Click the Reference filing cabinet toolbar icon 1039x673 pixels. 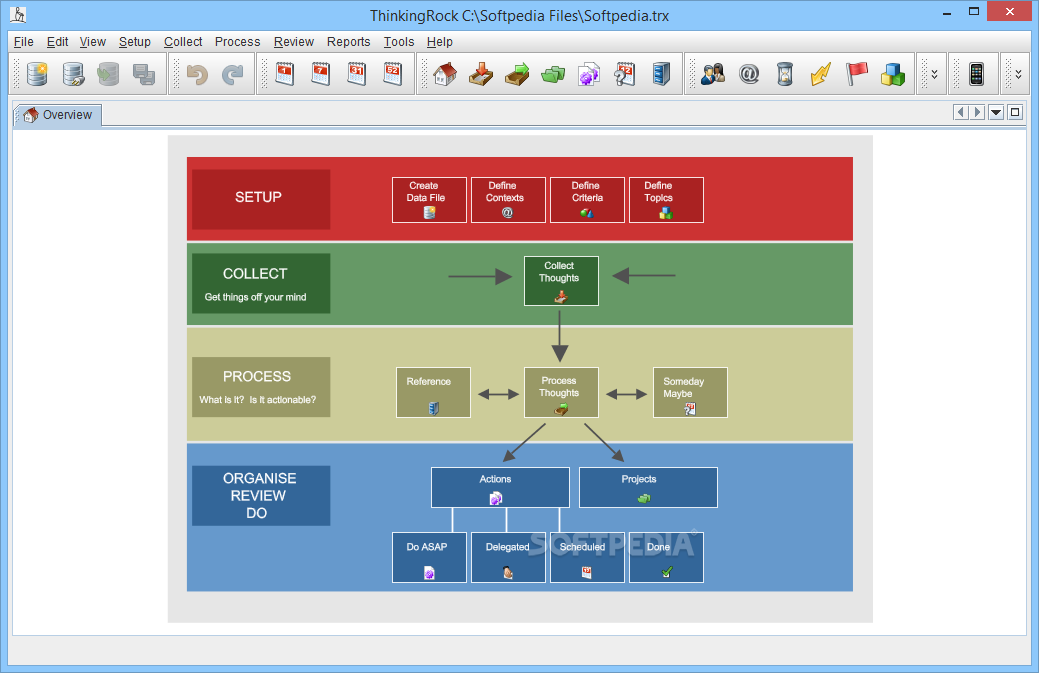coord(661,74)
